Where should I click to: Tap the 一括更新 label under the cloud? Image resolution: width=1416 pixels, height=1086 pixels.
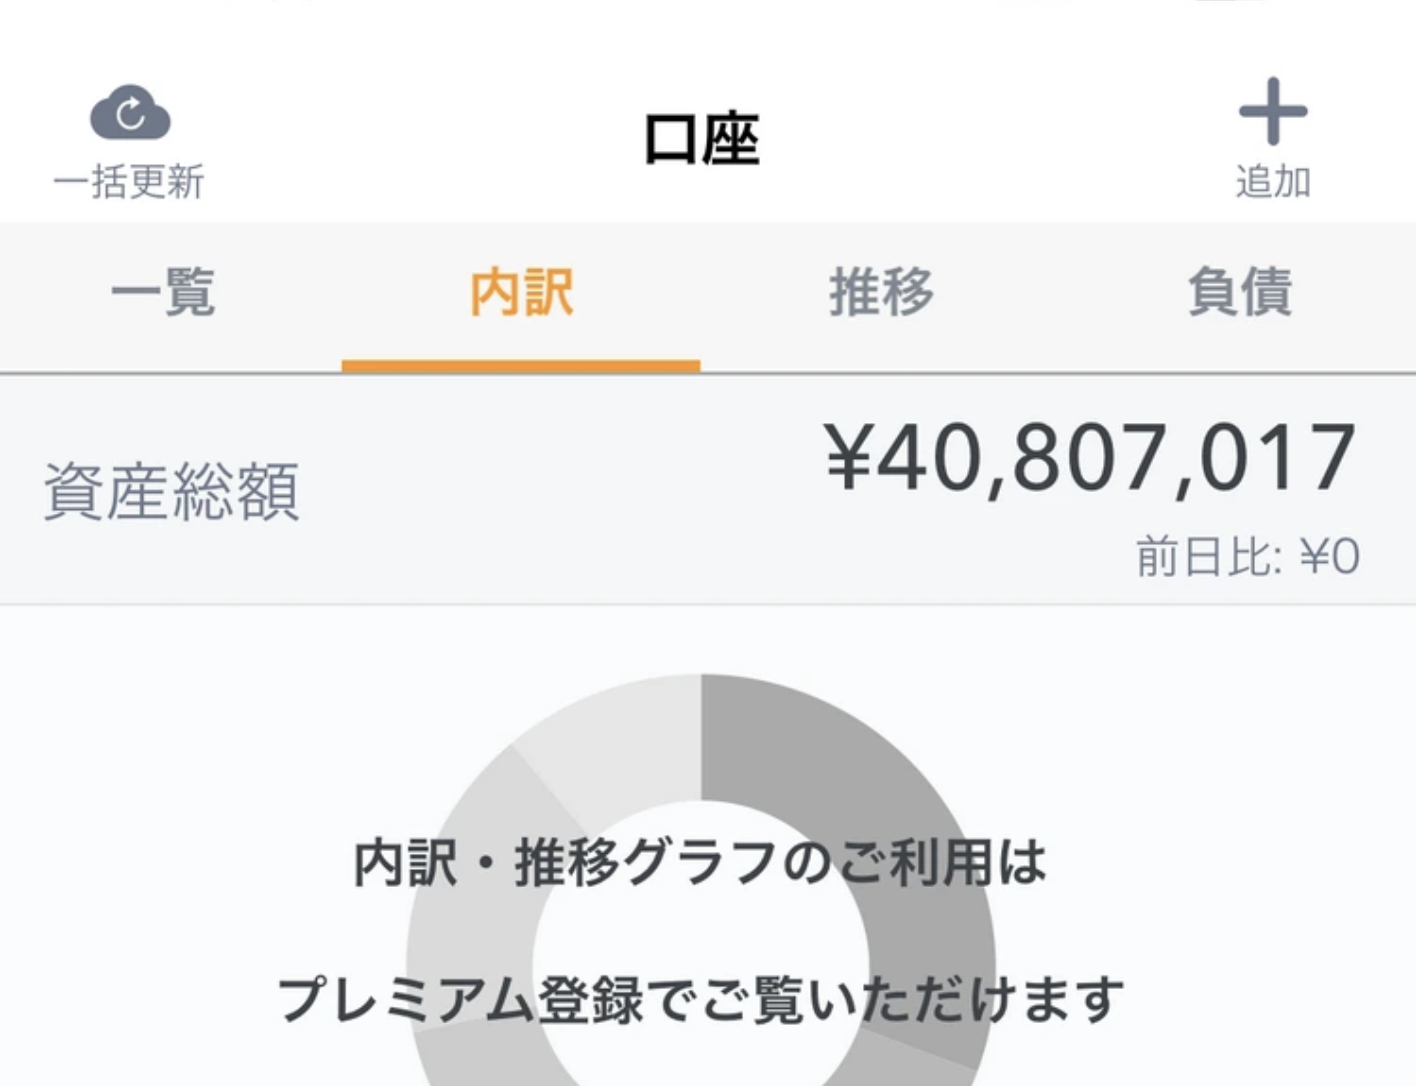129,182
